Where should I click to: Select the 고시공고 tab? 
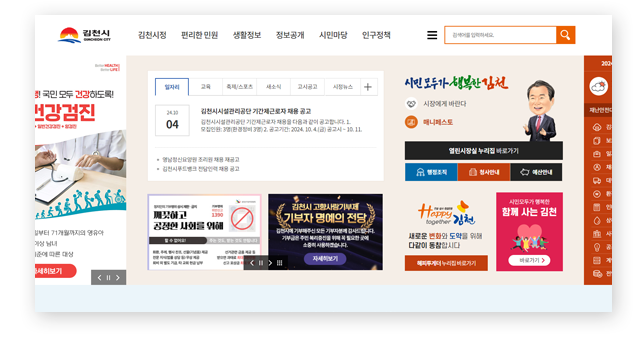[x=307, y=87]
